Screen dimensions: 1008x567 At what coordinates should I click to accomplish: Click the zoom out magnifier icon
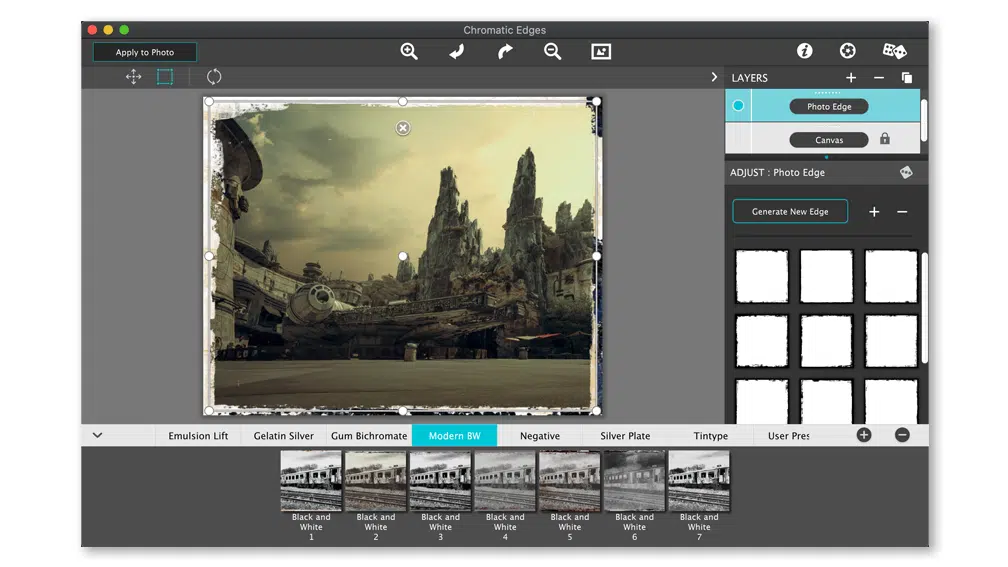point(552,51)
